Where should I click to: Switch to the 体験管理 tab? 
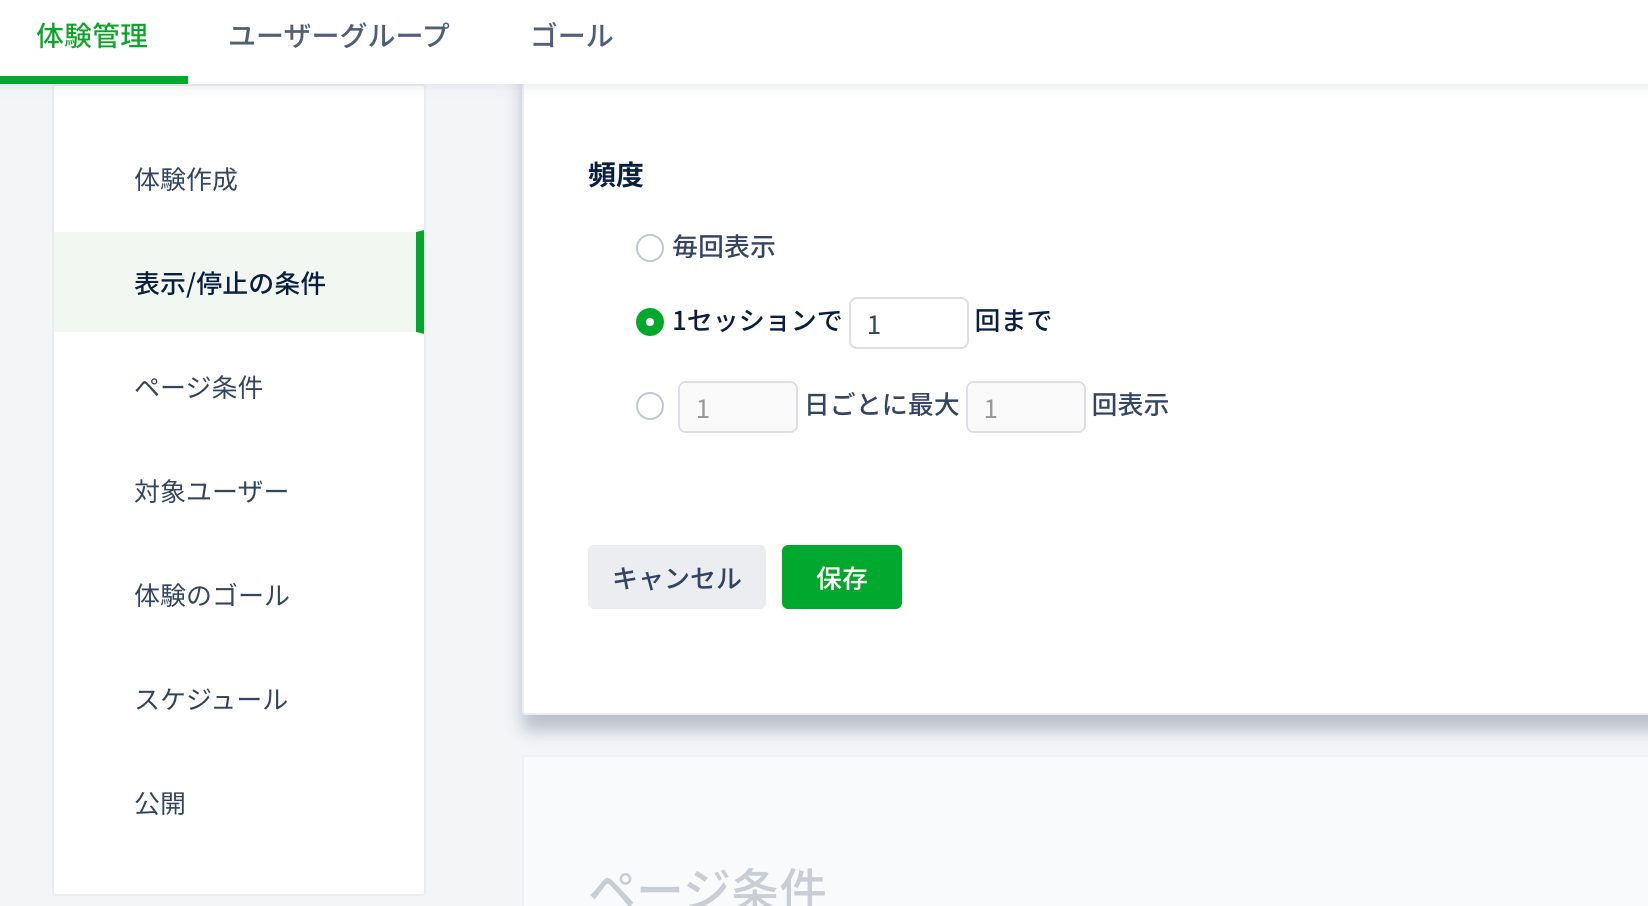(x=92, y=37)
